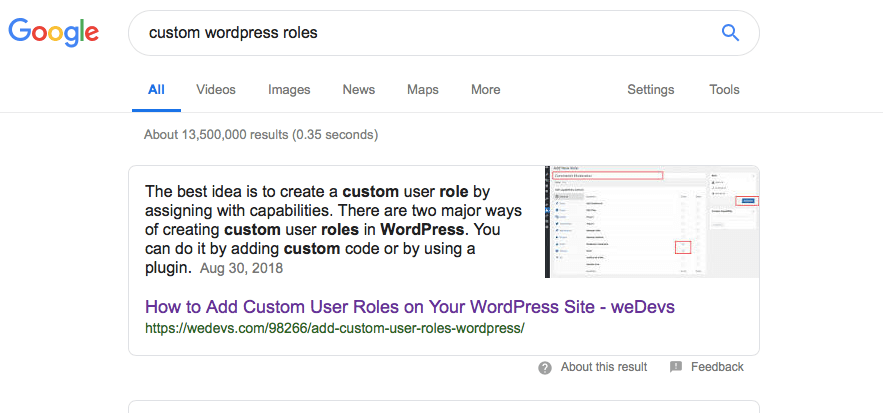The height and width of the screenshot is (413, 883).
Task: Click the Feedback flag icon
Action: click(x=676, y=367)
